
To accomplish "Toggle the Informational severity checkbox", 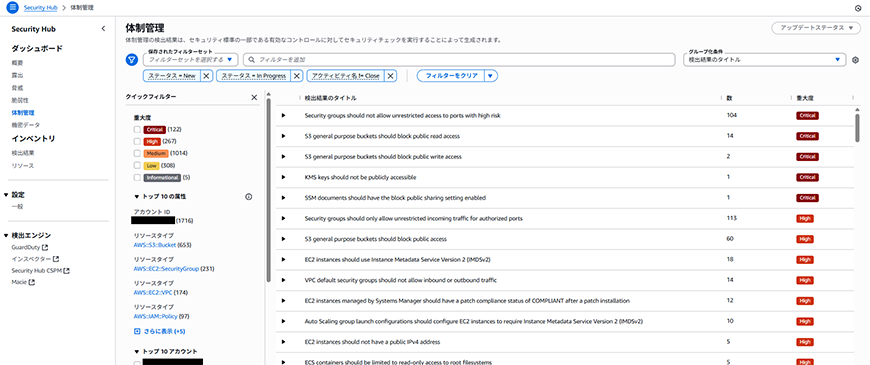I will 137,178.
